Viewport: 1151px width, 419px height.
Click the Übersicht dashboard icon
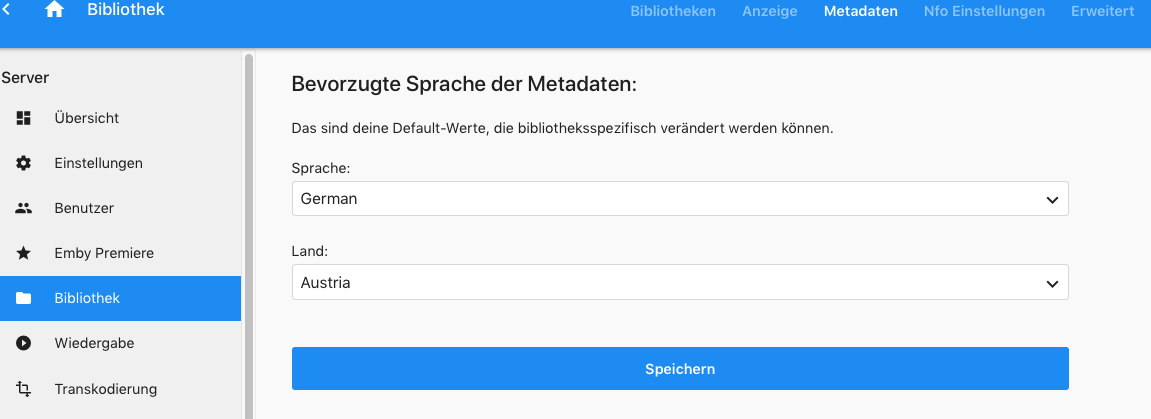point(23,118)
